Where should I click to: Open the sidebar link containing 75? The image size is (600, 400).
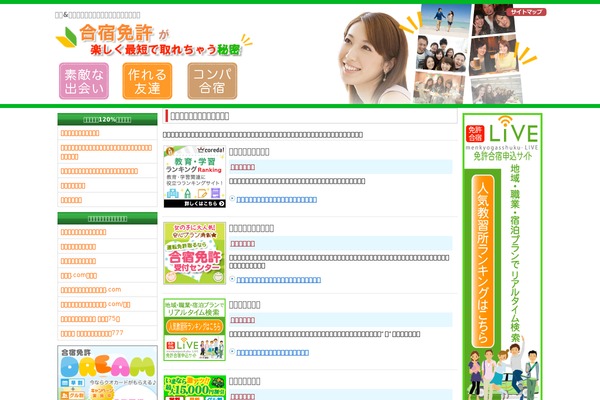point(90,319)
